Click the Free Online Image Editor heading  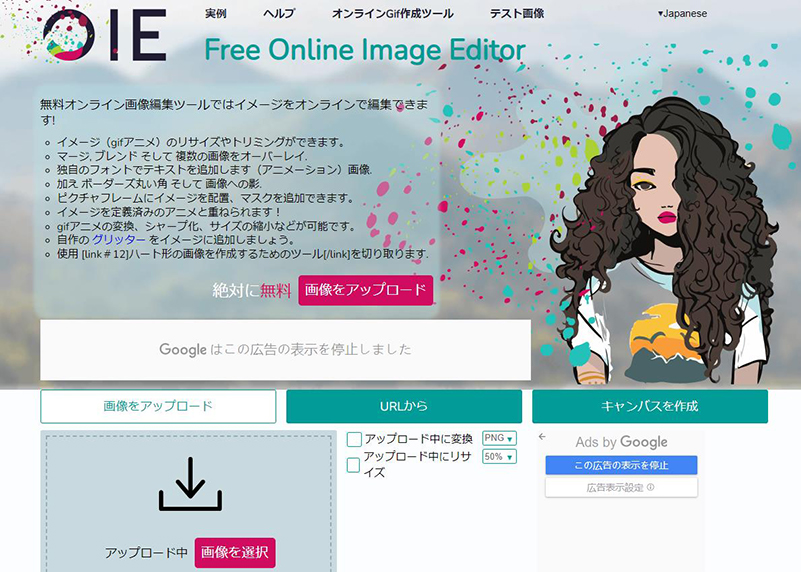pyautogui.click(x=365, y=50)
